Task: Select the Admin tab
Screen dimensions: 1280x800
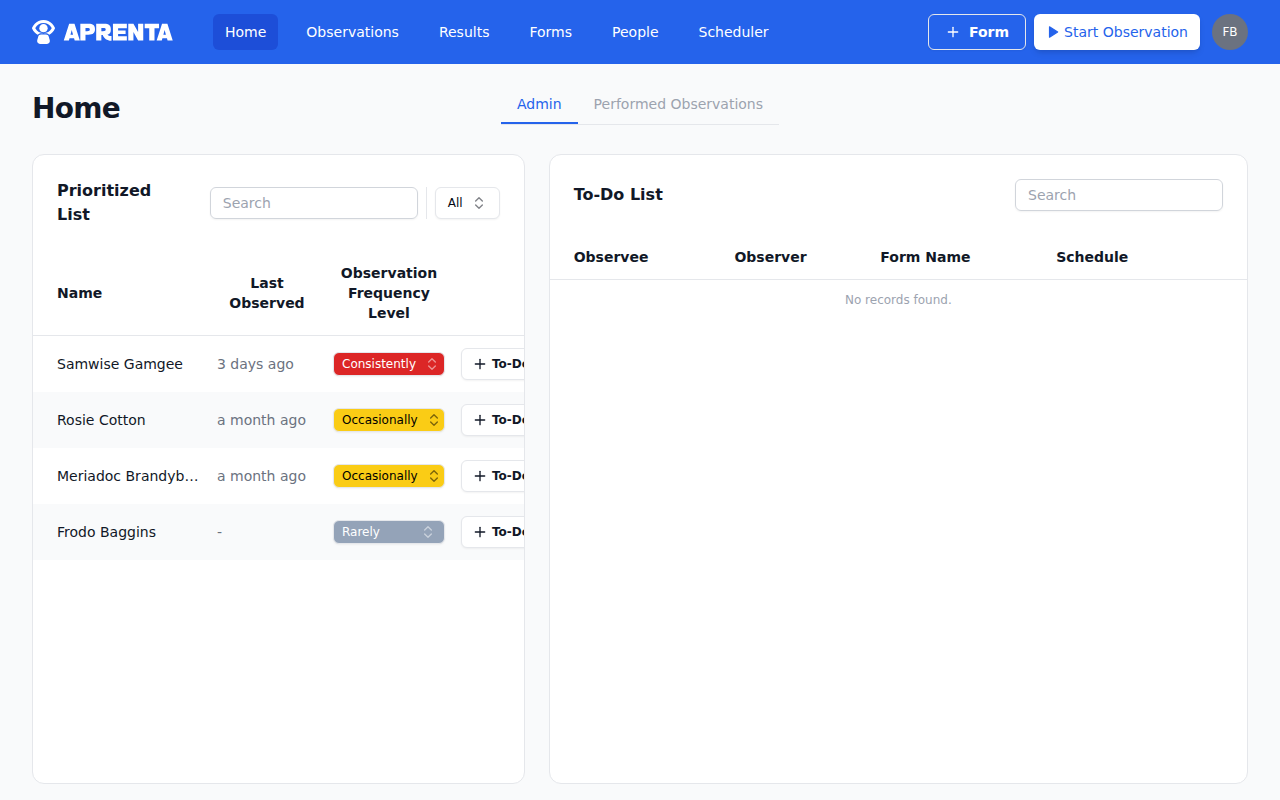Action: click(539, 104)
